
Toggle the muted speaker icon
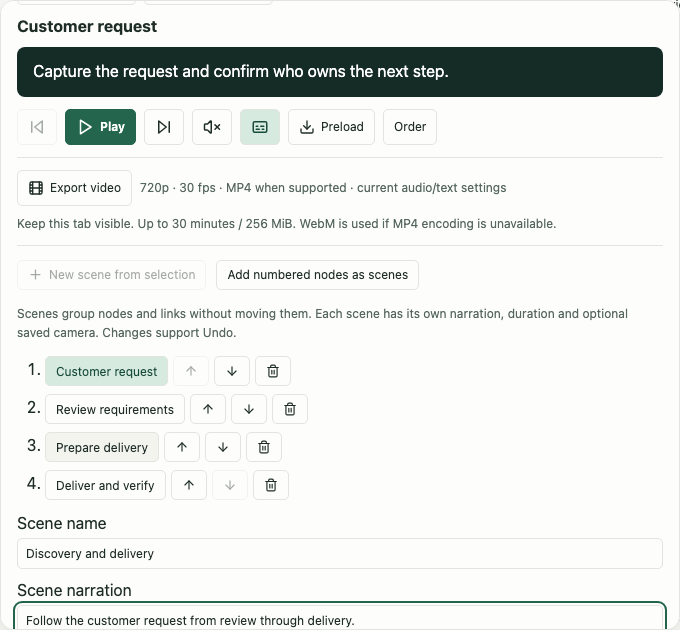212,127
